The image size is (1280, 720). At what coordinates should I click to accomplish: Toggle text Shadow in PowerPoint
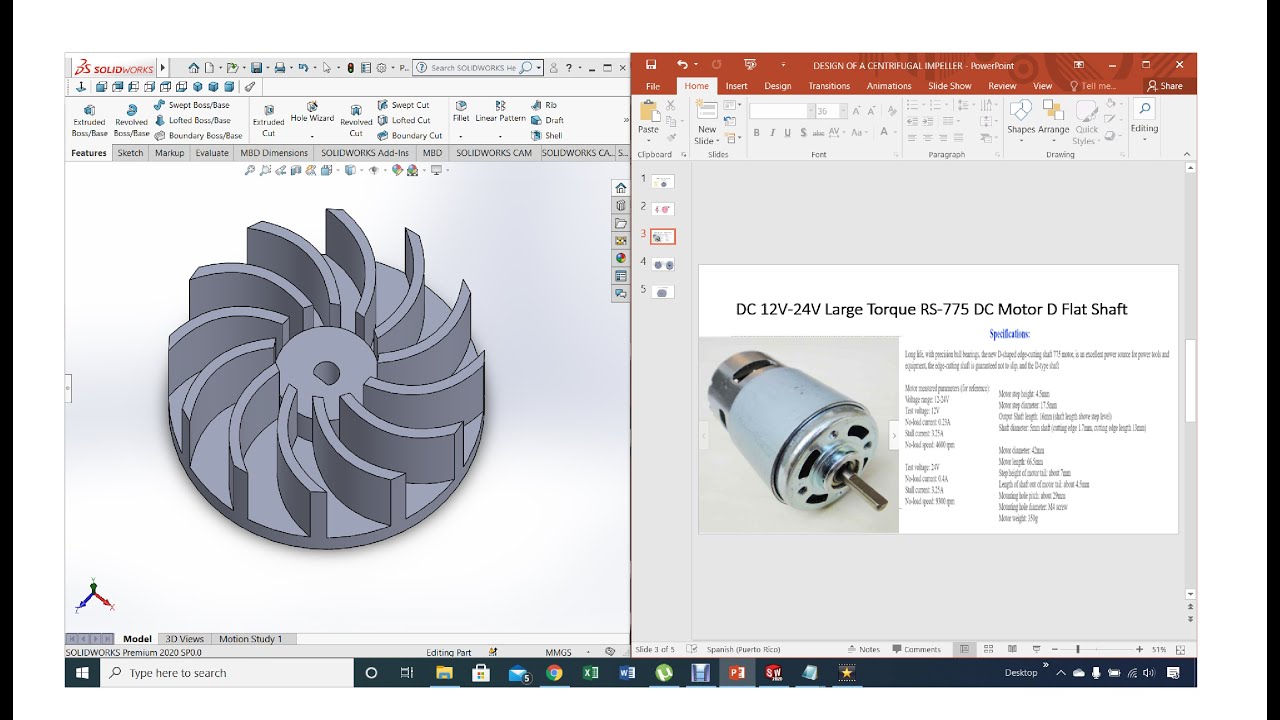click(805, 132)
